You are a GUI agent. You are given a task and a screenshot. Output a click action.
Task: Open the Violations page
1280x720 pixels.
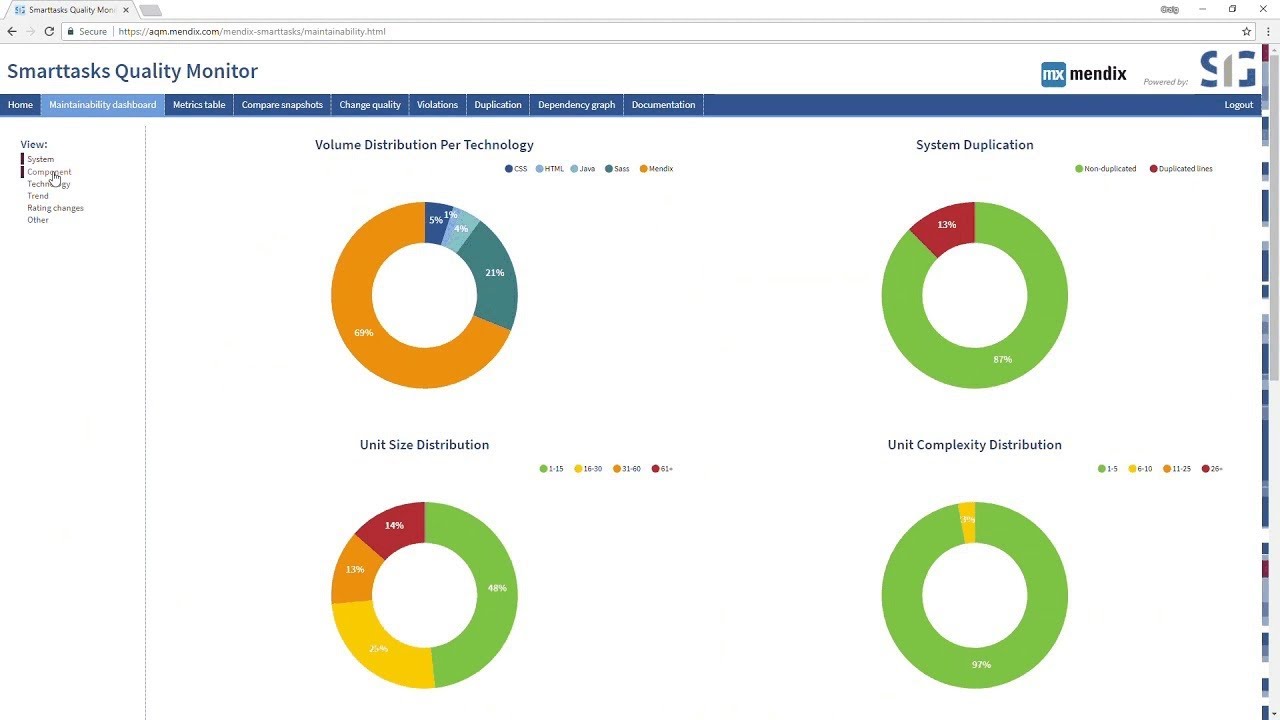[x=437, y=105]
